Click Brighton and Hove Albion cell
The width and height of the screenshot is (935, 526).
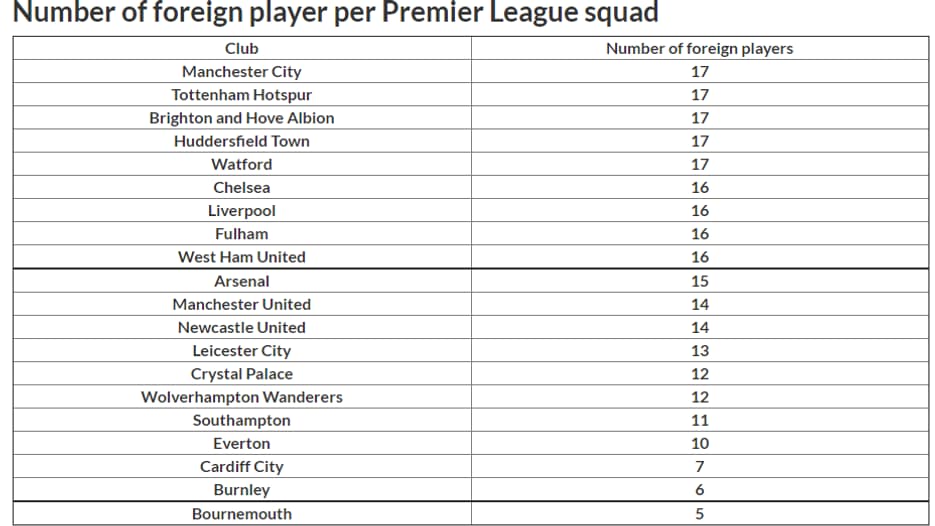coord(242,118)
